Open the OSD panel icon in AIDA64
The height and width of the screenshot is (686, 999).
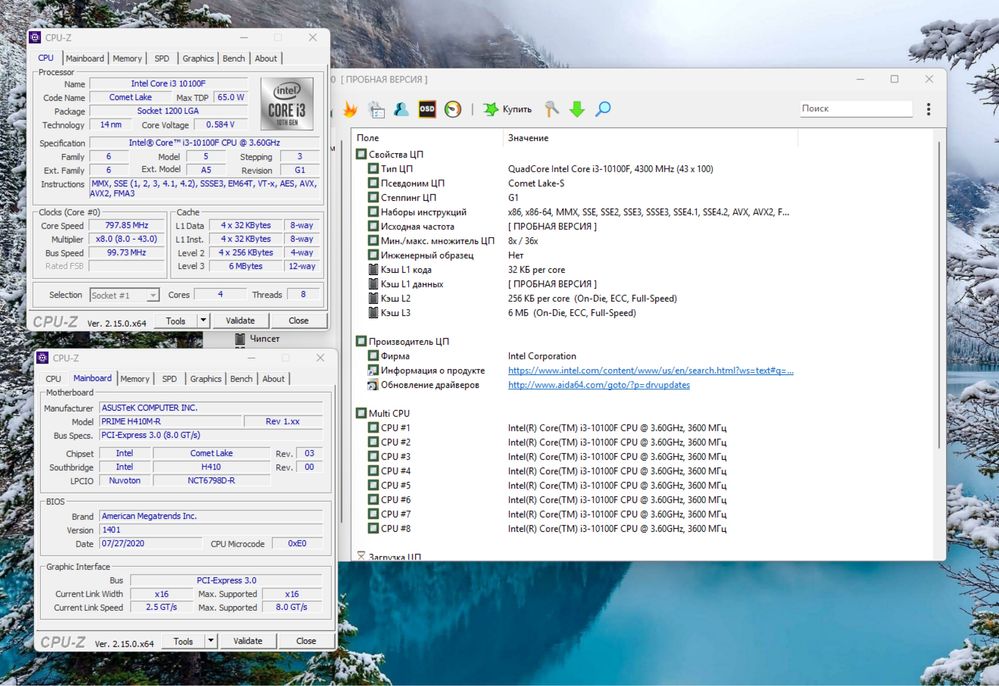tap(427, 109)
